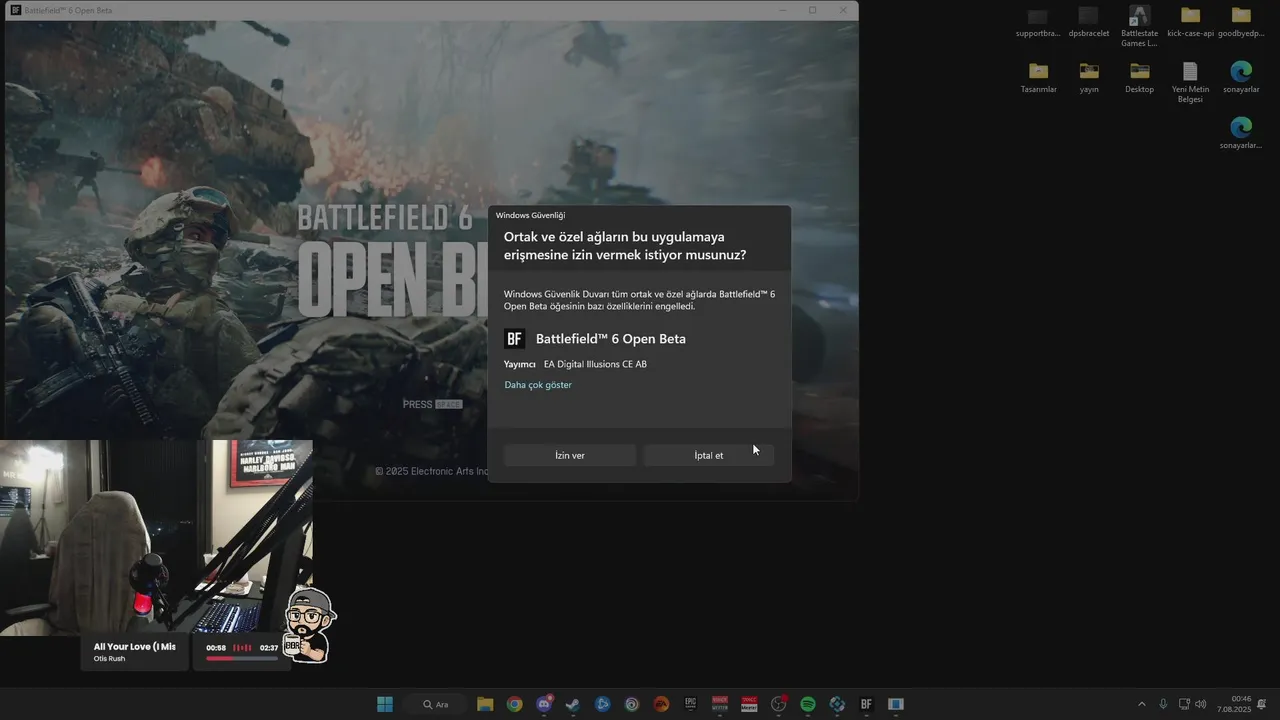This screenshot has width=1280, height=720.
Task: Open the notification bell in the tray
Action: (1263, 704)
